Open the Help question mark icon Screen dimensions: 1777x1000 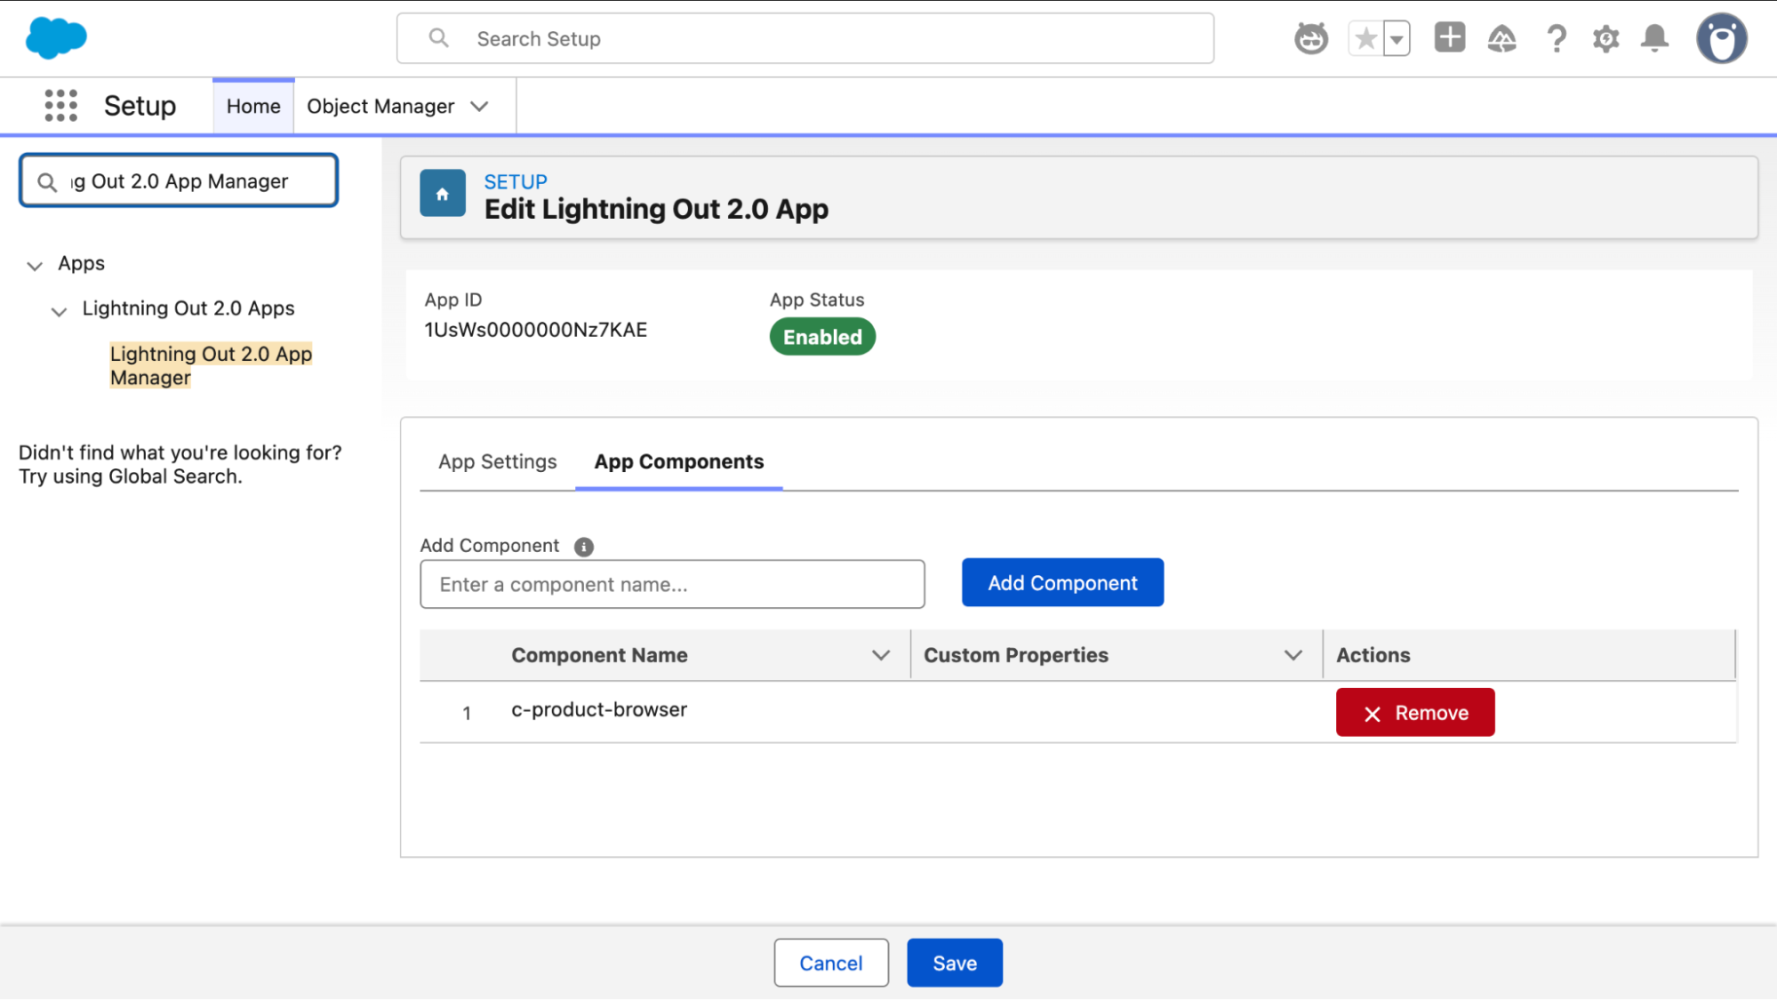click(1556, 39)
